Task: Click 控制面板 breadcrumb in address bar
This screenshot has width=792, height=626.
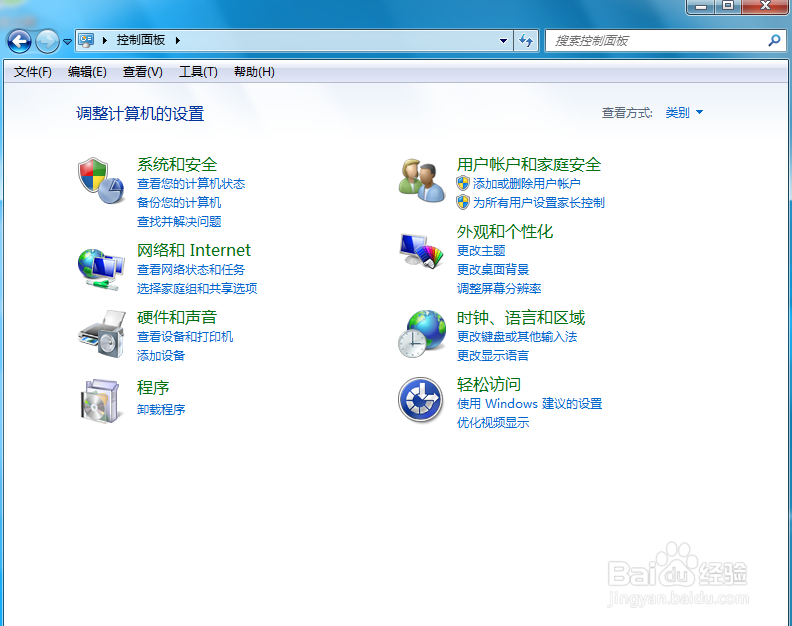Action: tap(140, 40)
